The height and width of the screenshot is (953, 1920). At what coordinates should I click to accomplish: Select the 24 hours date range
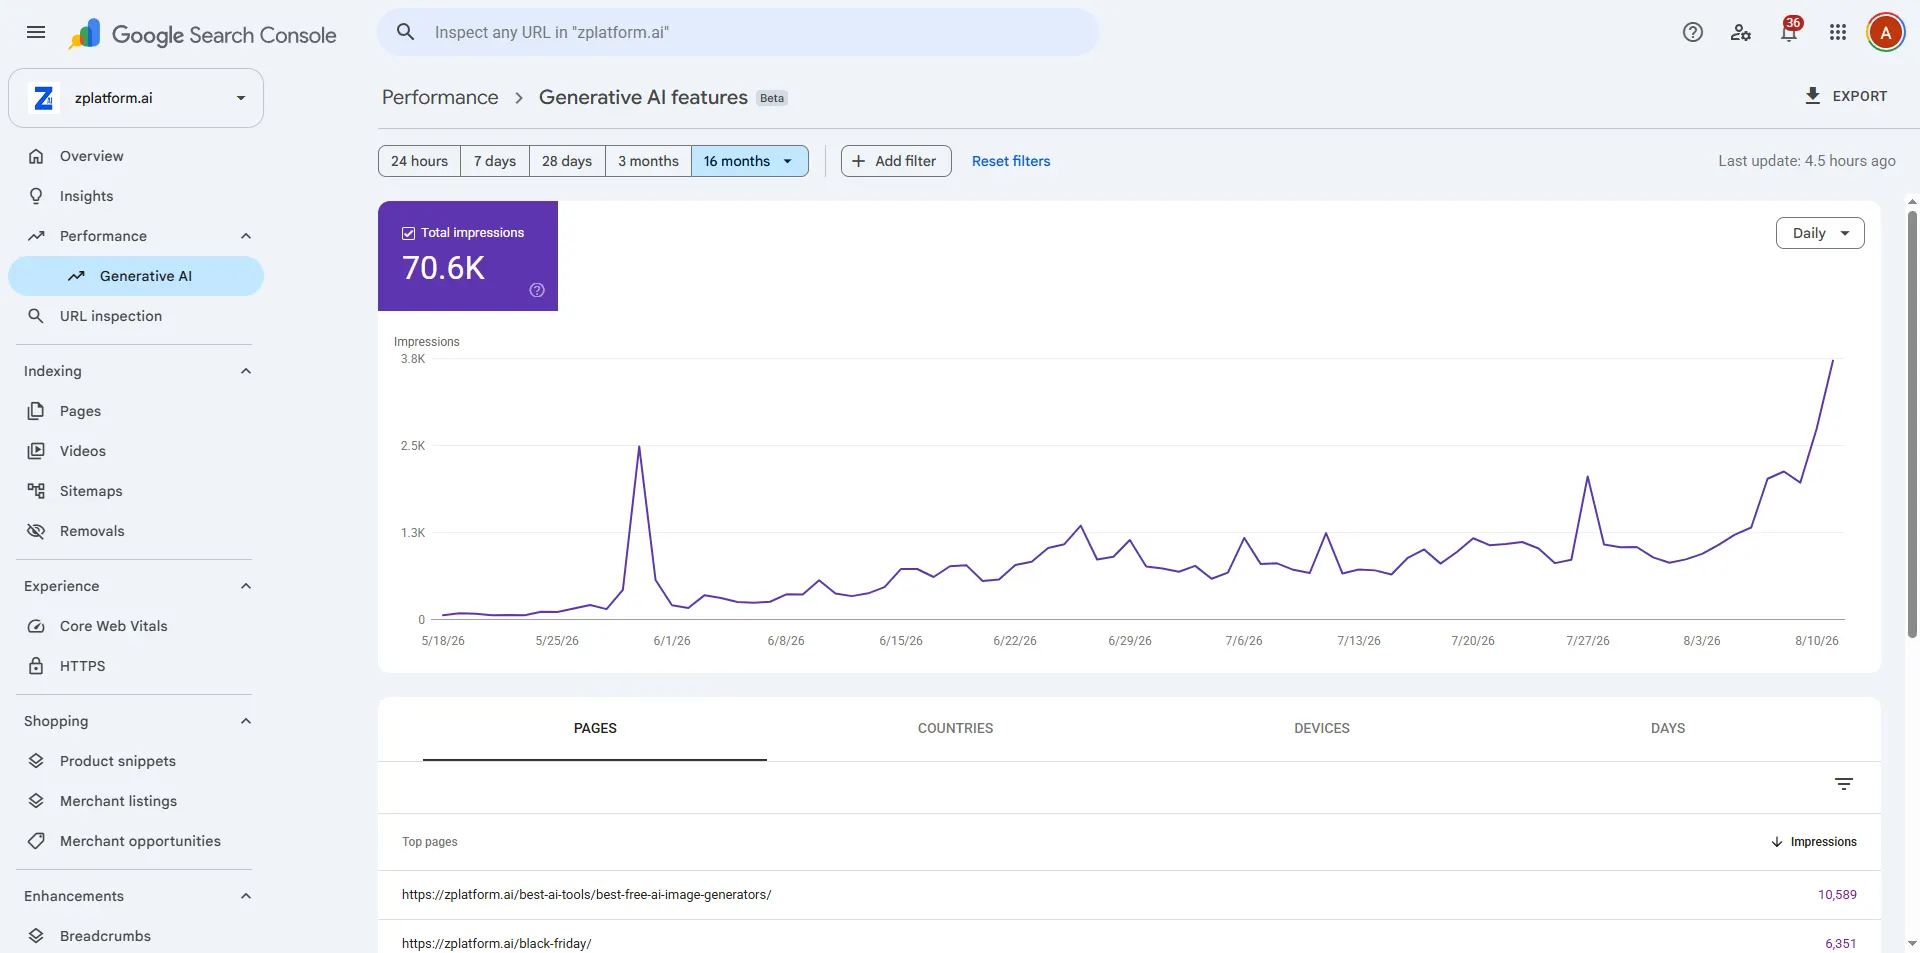419,161
